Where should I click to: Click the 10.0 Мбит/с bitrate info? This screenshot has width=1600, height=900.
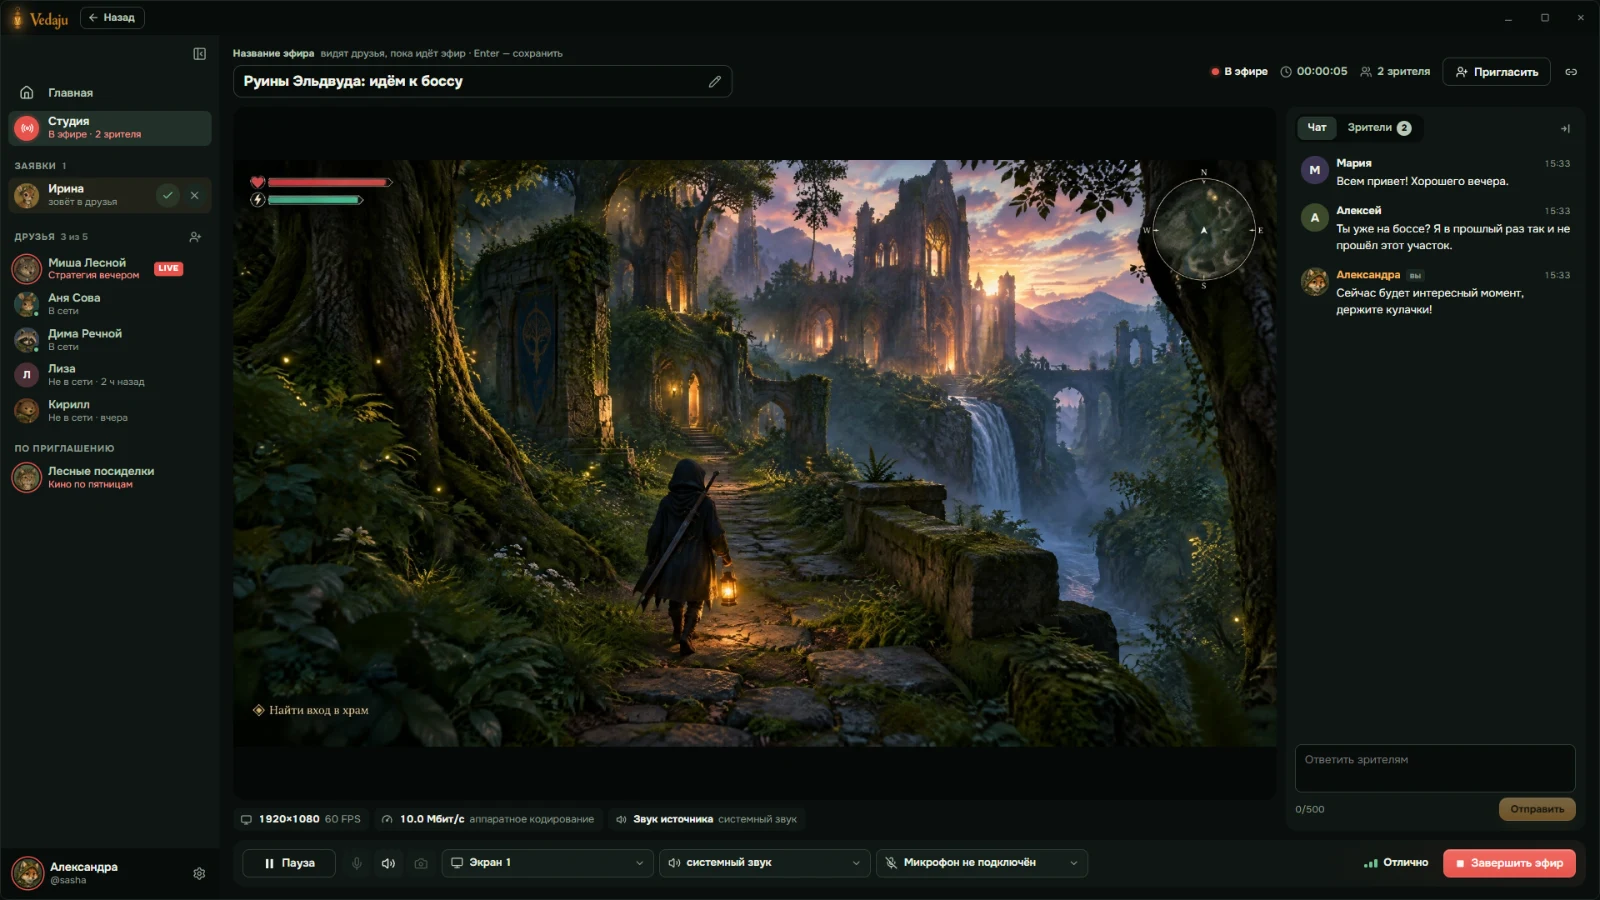tap(488, 819)
